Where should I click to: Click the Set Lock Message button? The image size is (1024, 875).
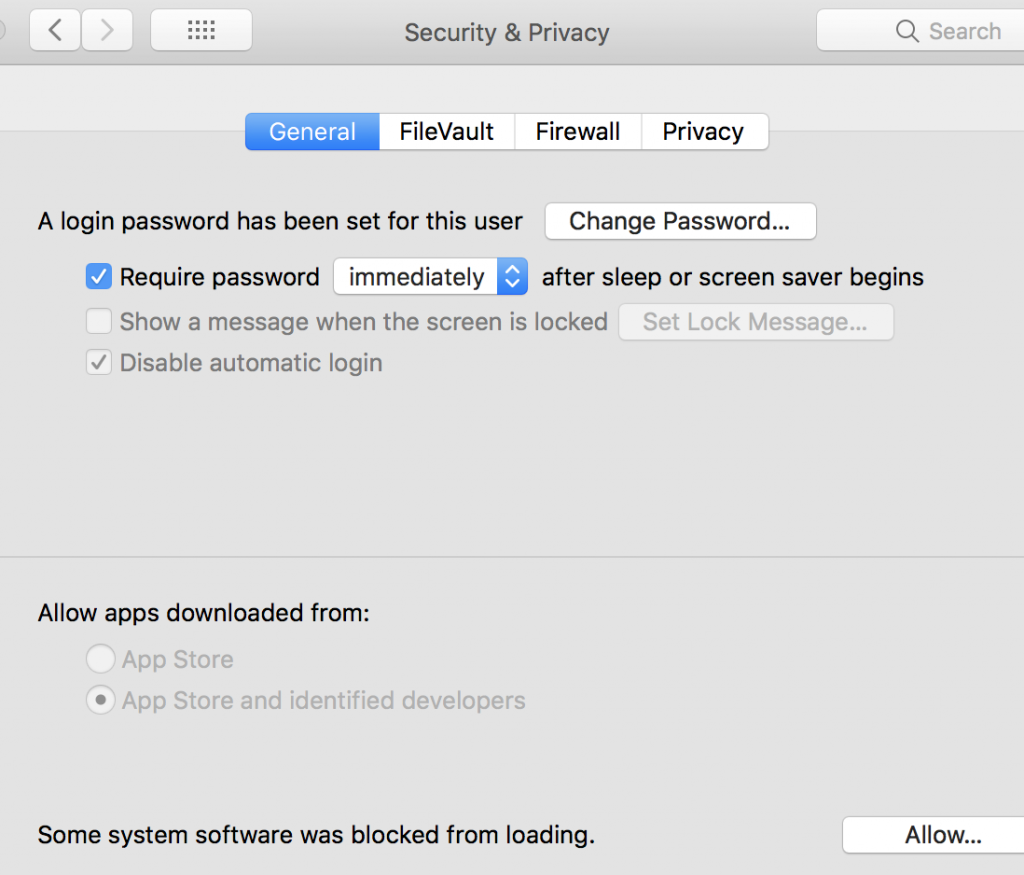coord(756,322)
